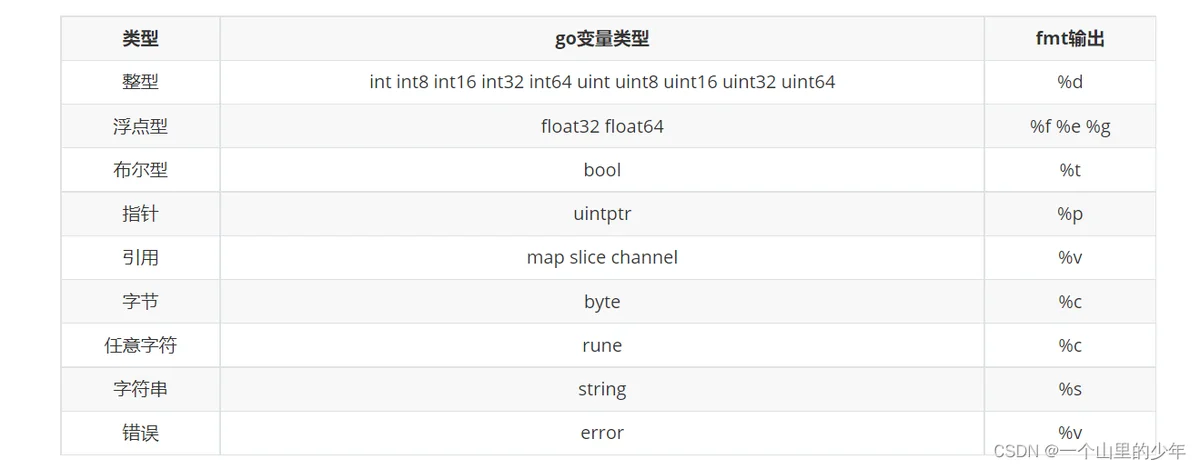Click the bool type cell
Image resolution: width=1200 pixels, height=469 pixels.
(602, 170)
